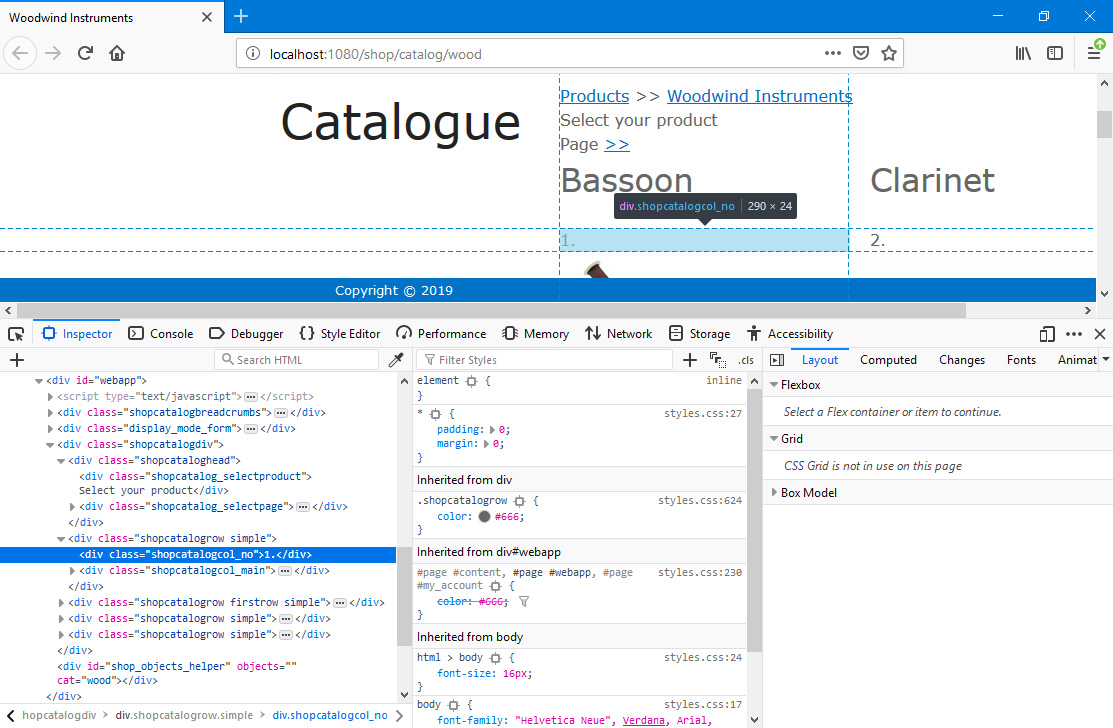The image size is (1113, 728).
Task: Close the Woodwind Instruments tab
Action: click(x=207, y=17)
